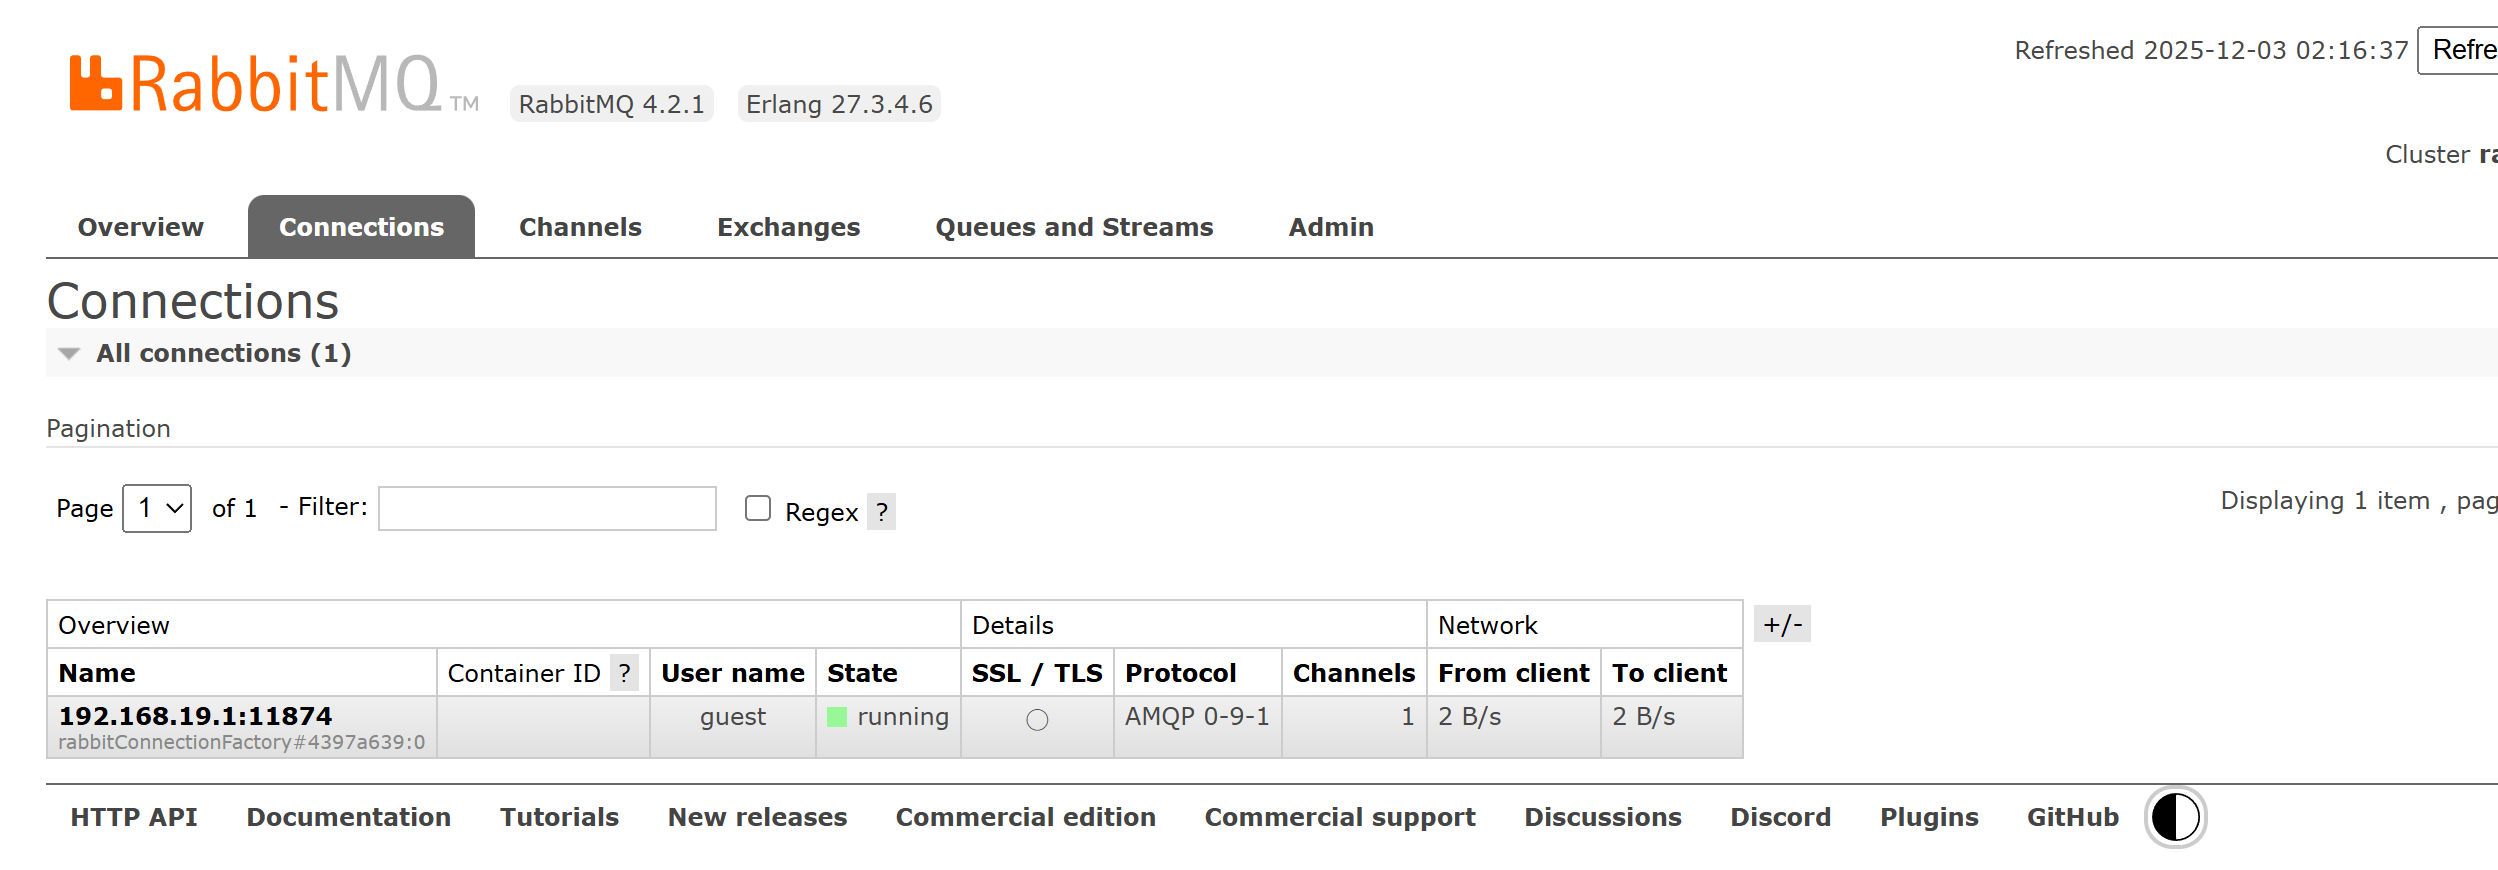Screen dimensions: 2498x870
Task: Open the HTTP API link
Action: (x=134, y=817)
